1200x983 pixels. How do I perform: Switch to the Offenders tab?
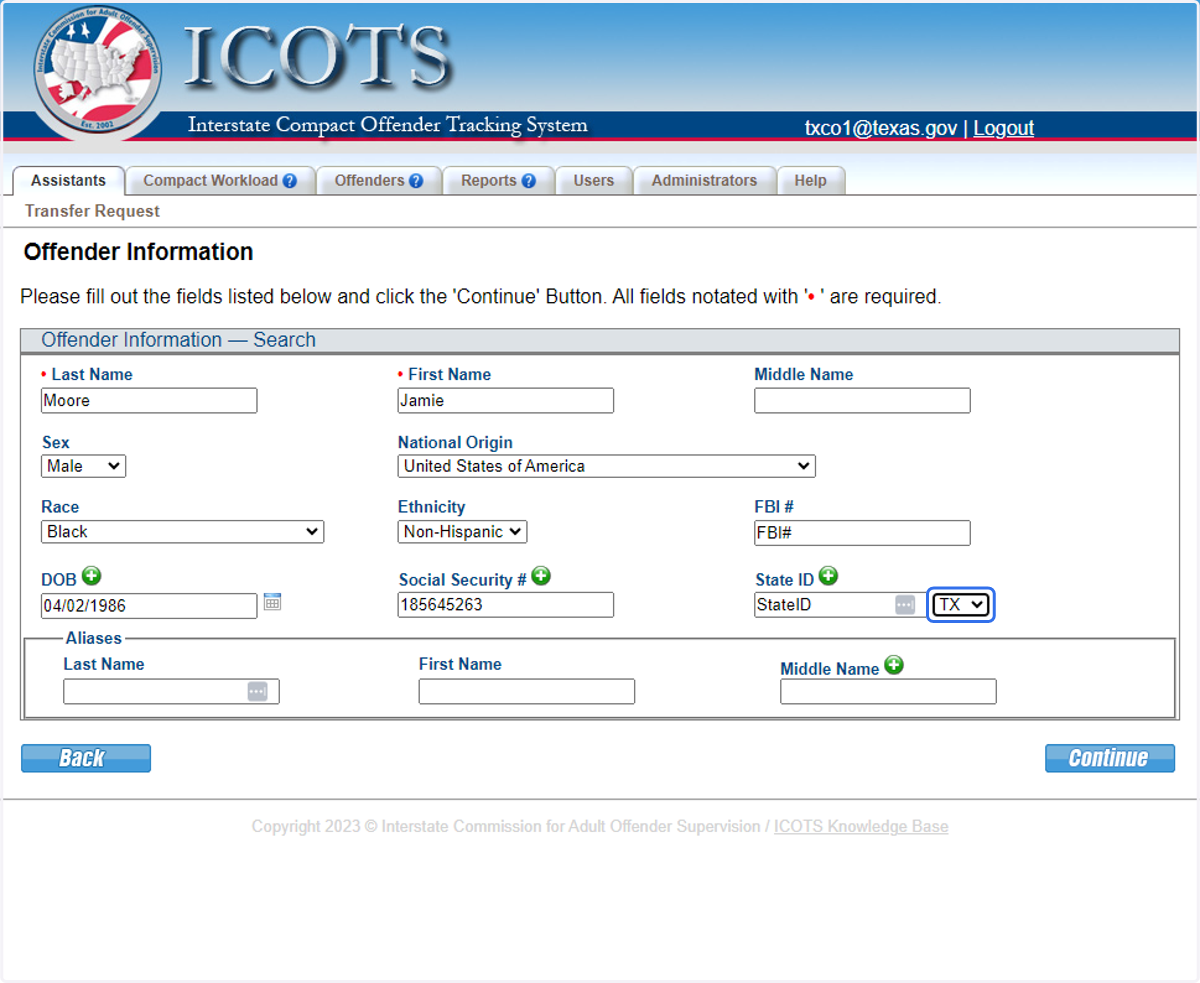(x=379, y=181)
